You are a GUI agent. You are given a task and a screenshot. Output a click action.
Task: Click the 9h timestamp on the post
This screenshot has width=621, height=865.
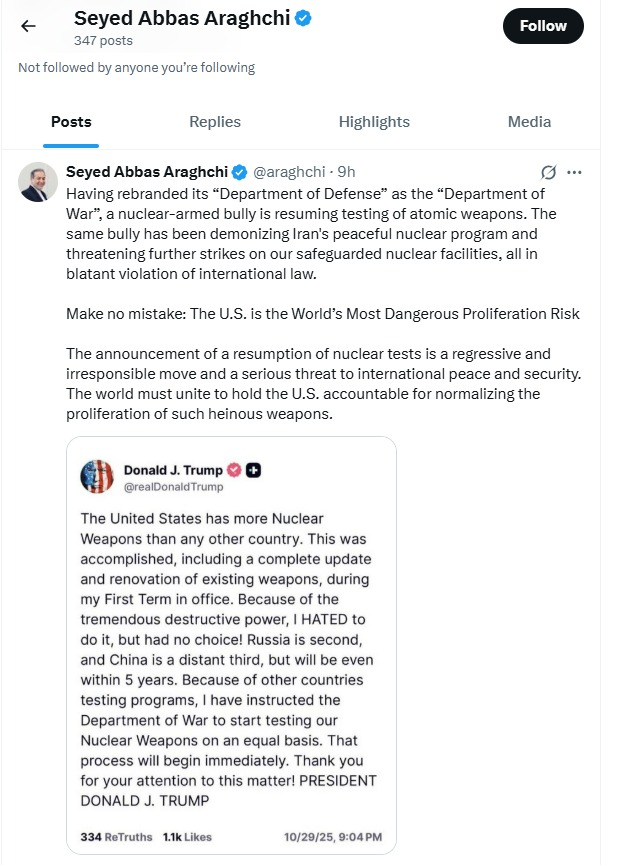(347, 172)
